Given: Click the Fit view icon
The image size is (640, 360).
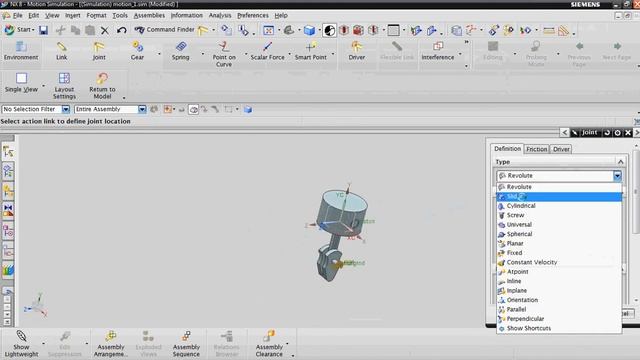Looking at the screenshot, I should click(x=269, y=30).
